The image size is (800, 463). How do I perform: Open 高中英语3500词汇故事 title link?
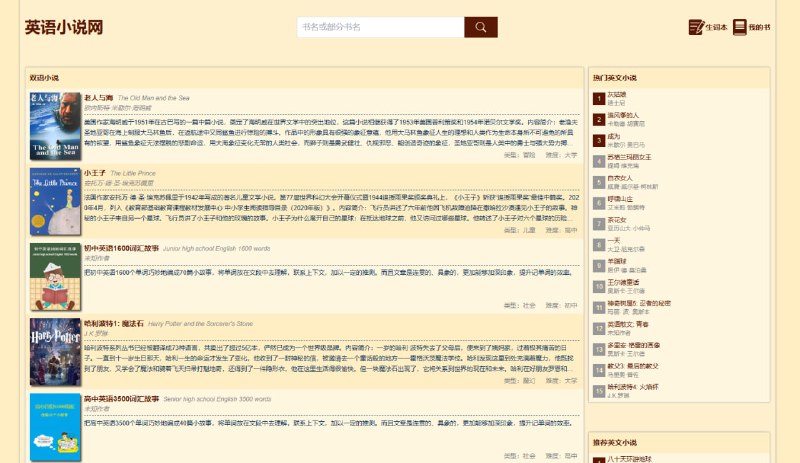pos(121,398)
